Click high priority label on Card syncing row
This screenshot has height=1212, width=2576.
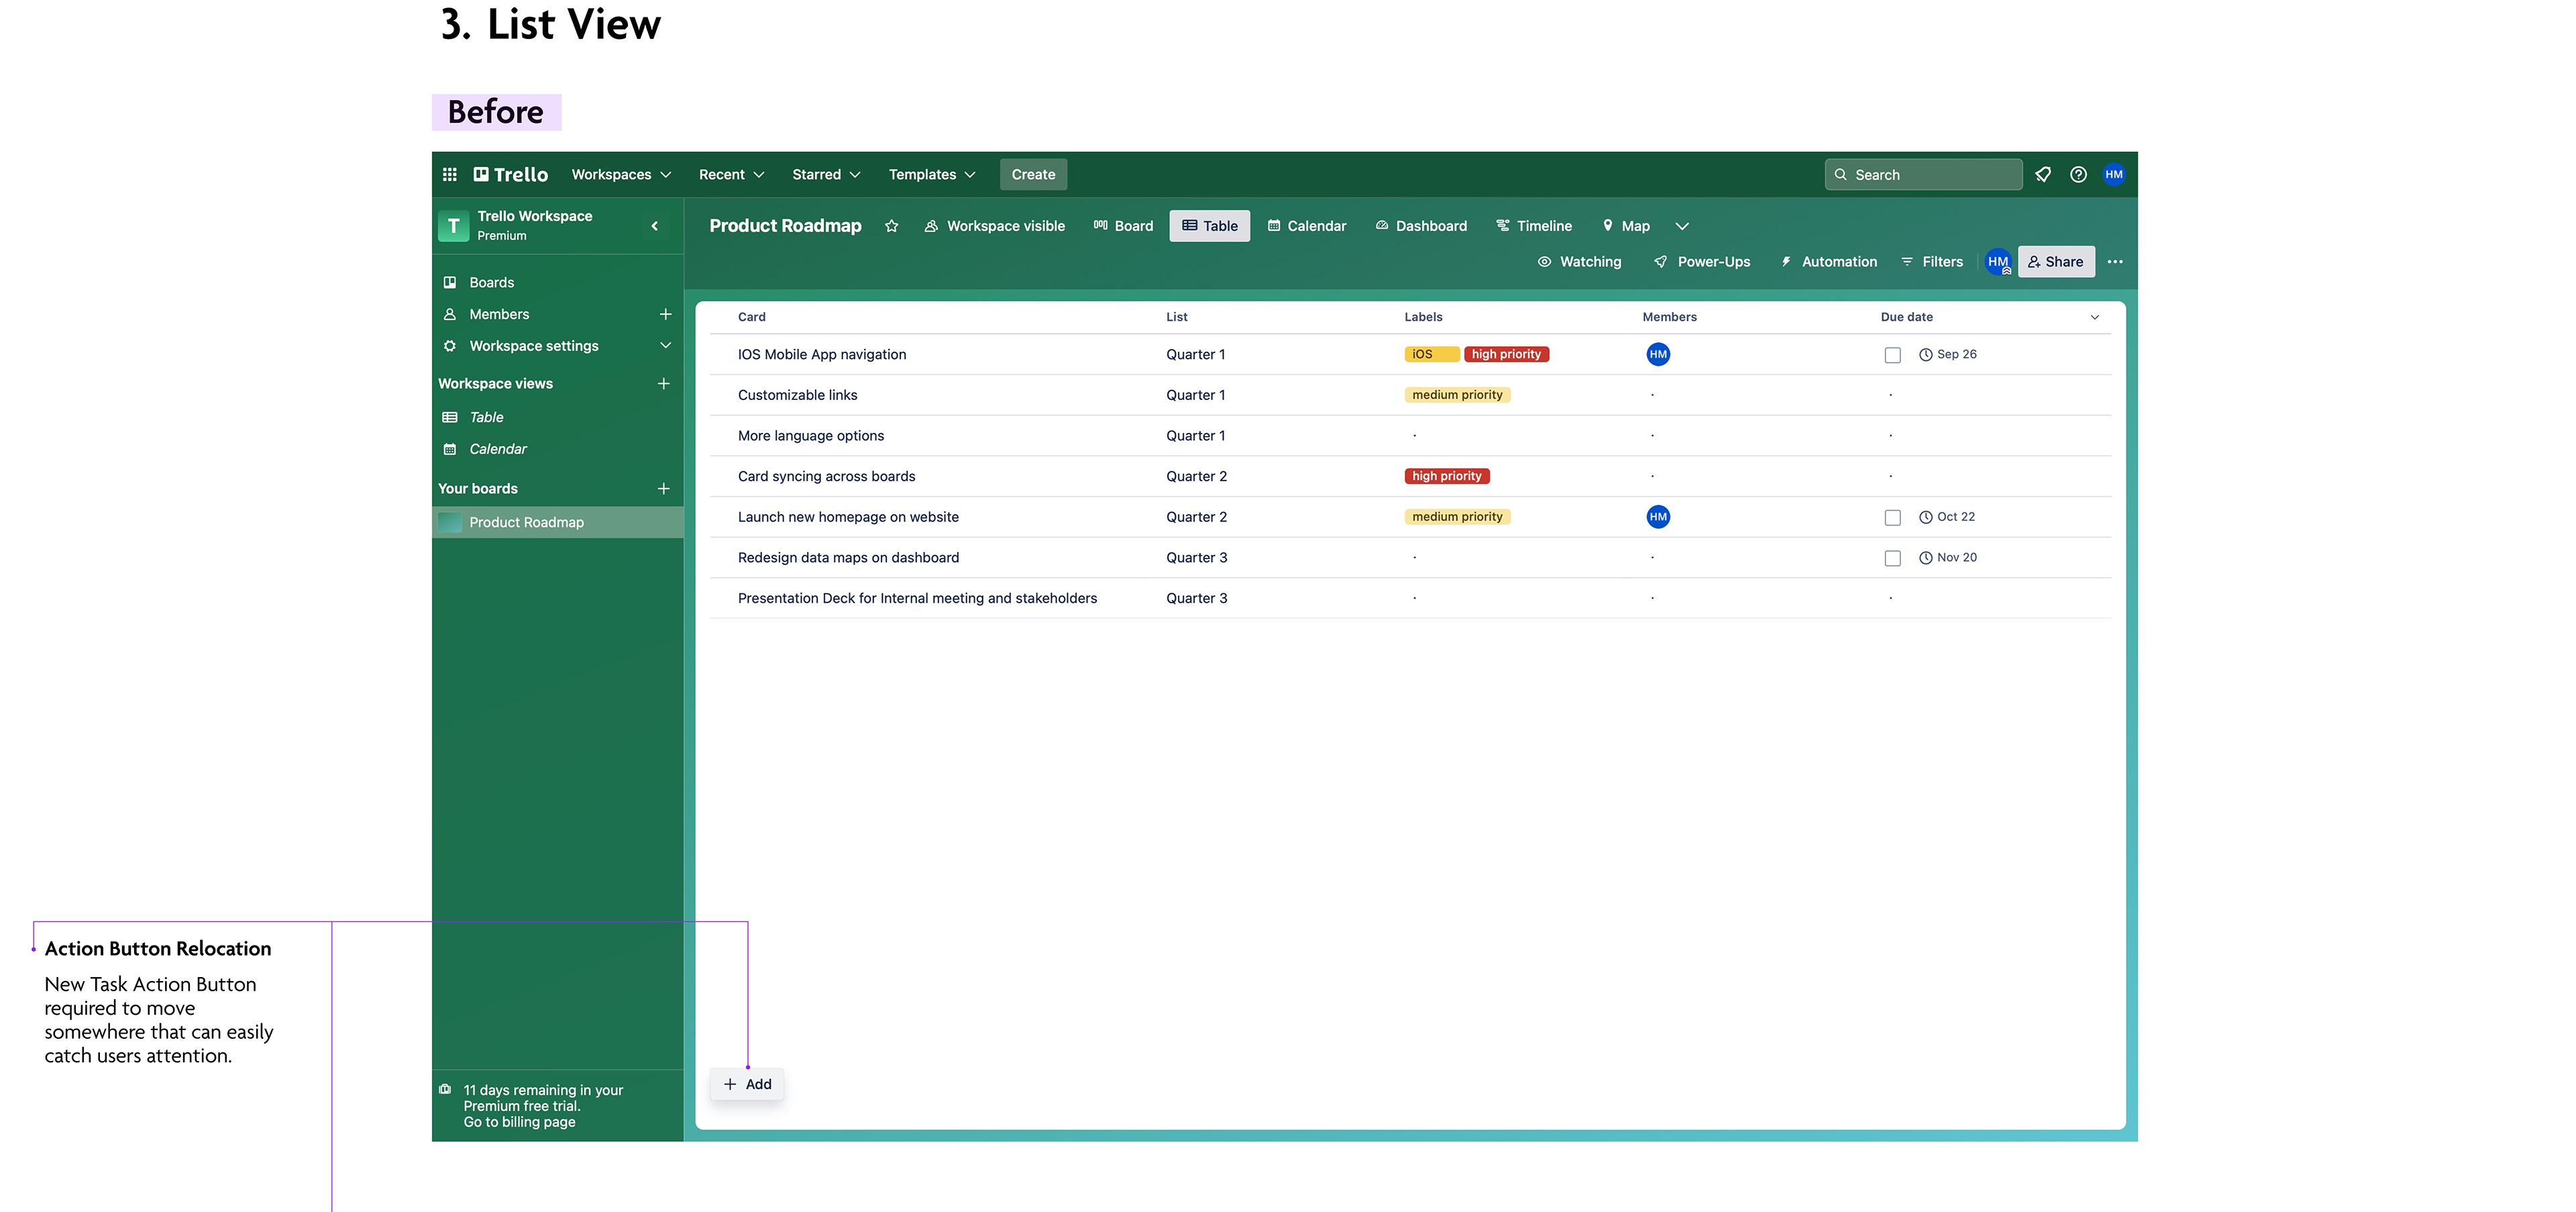tap(1446, 476)
